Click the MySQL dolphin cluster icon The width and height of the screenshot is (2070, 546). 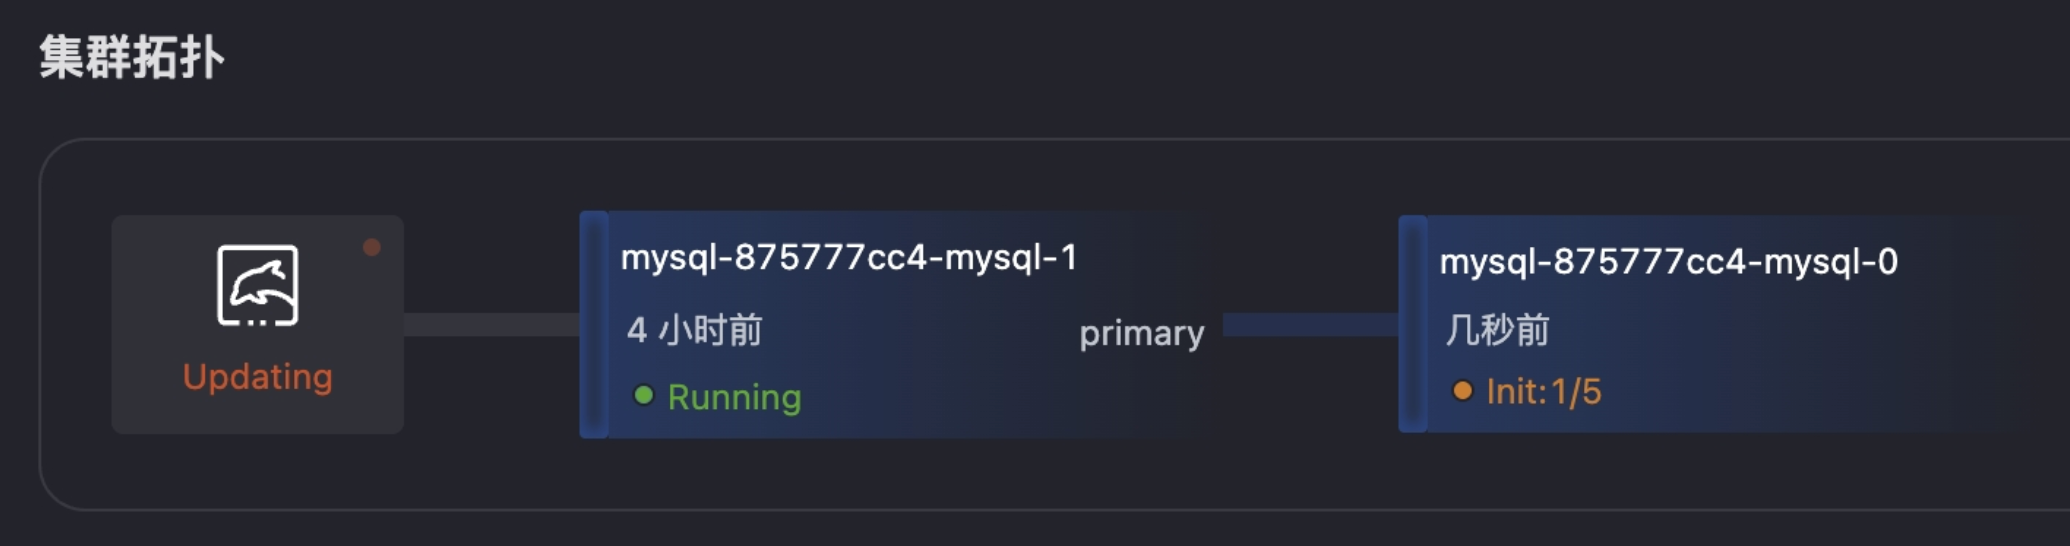pos(258,285)
